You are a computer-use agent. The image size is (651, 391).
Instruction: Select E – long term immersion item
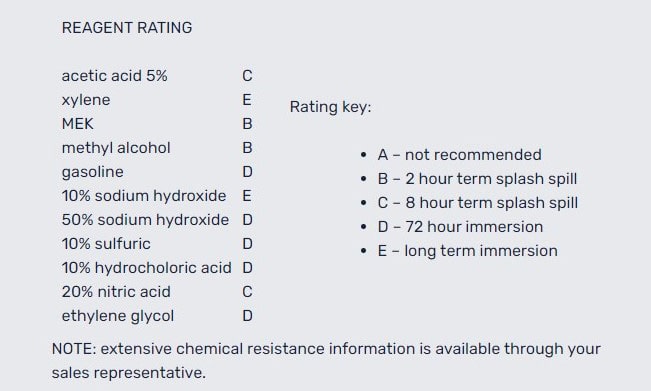(468, 251)
